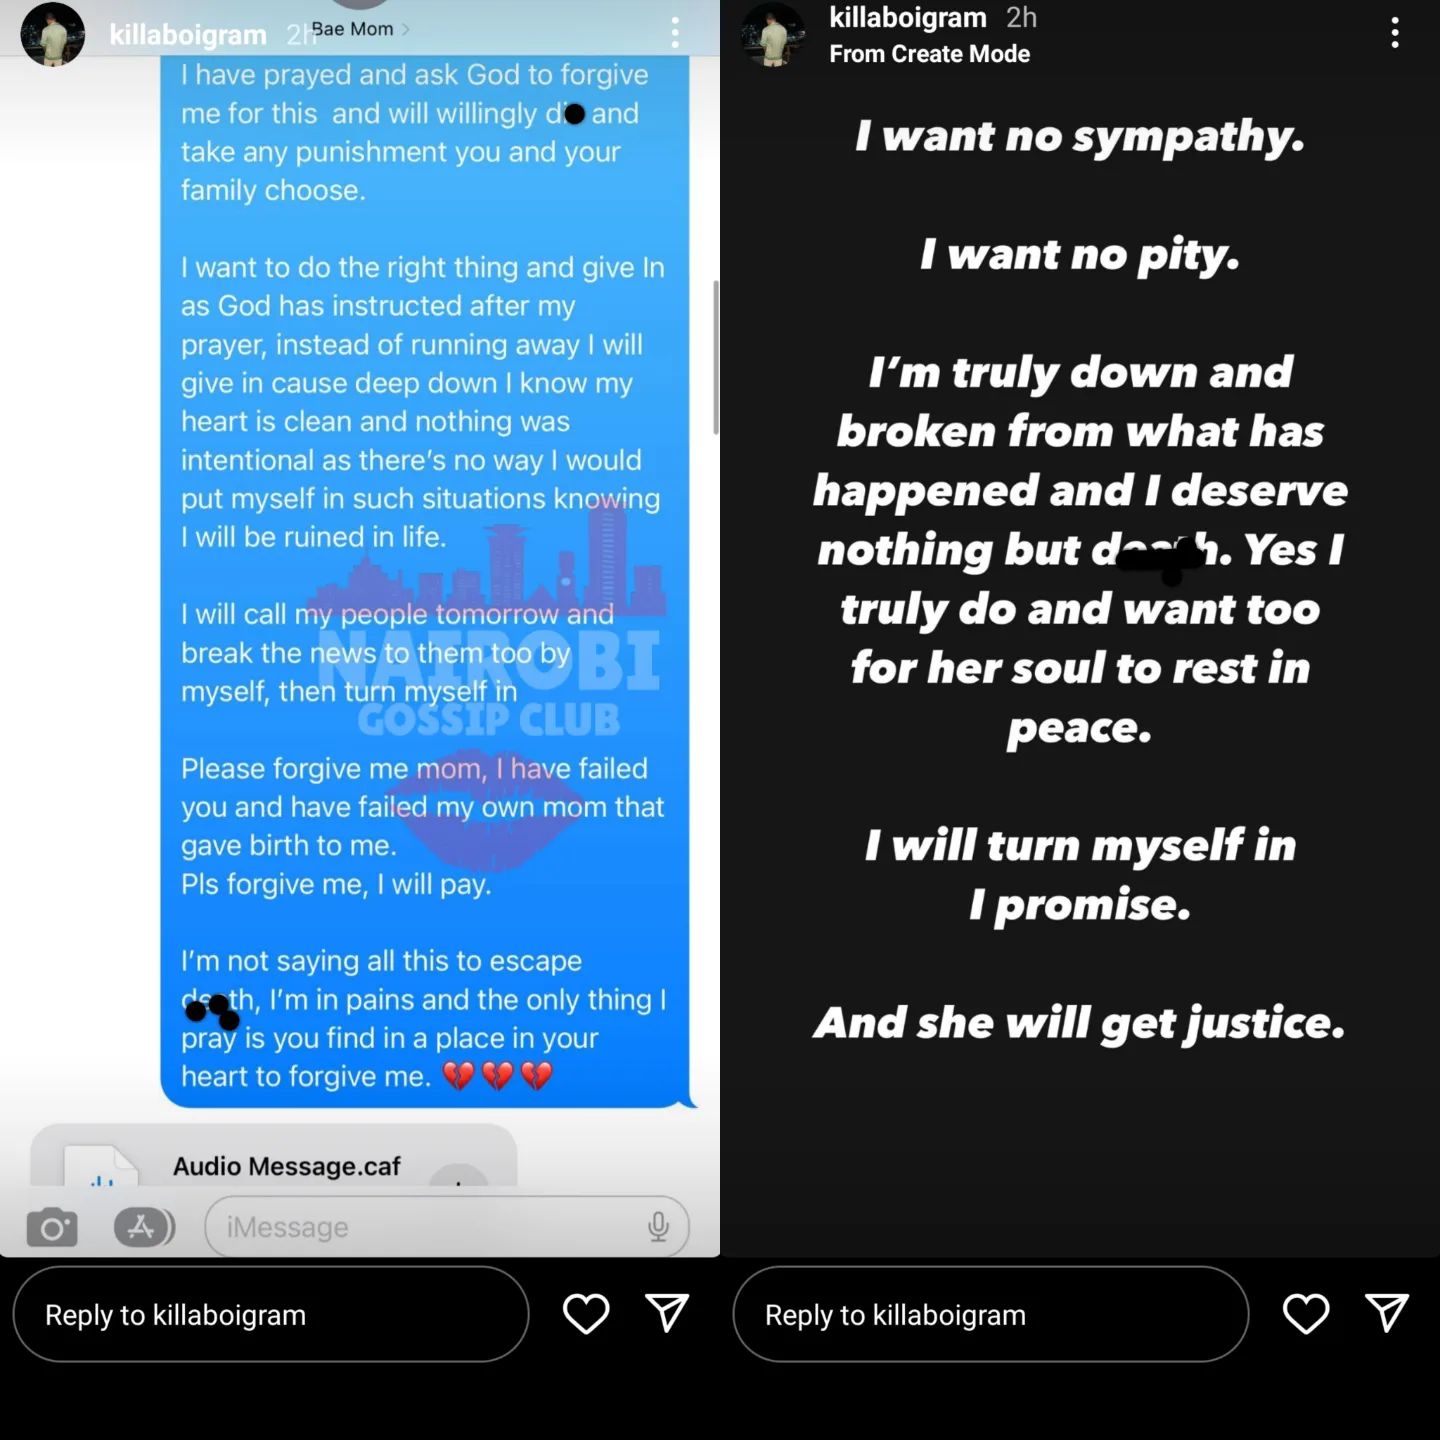The image size is (1440, 1440).
Task: Share the left story via paper plane
Action: coord(667,1313)
